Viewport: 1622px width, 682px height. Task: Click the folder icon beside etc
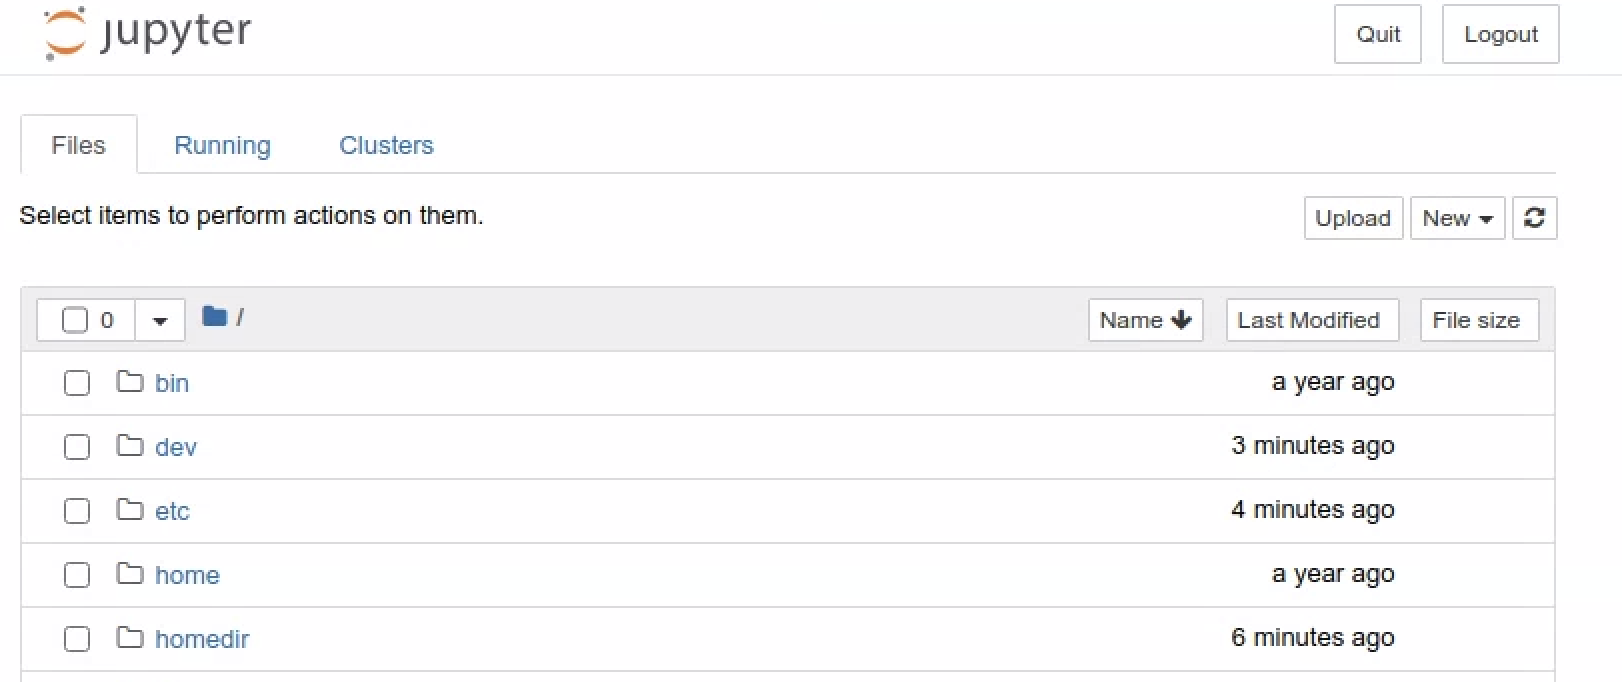(x=130, y=510)
